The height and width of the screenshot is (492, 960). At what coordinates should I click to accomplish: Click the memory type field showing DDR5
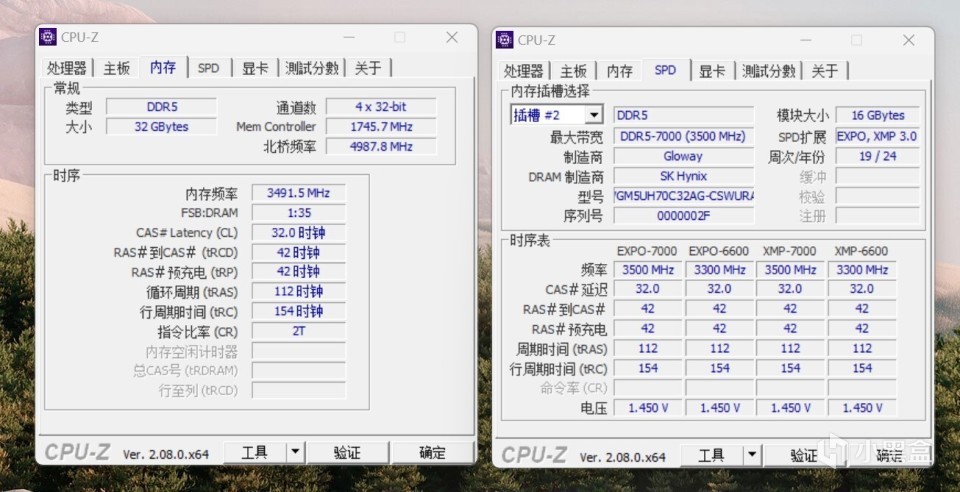pyautogui.click(x=162, y=107)
